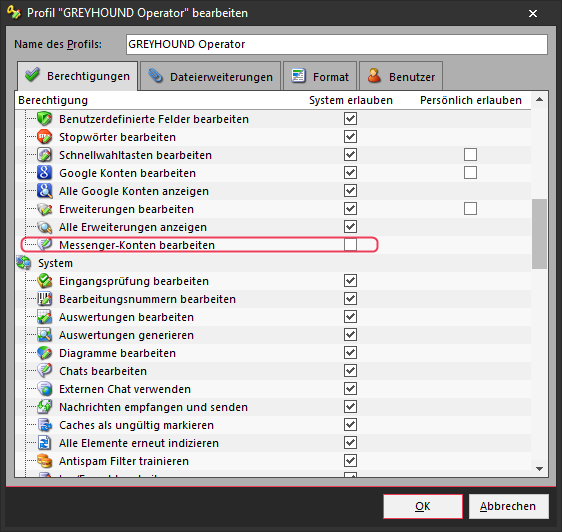Select the System tree group row

pos(273,263)
